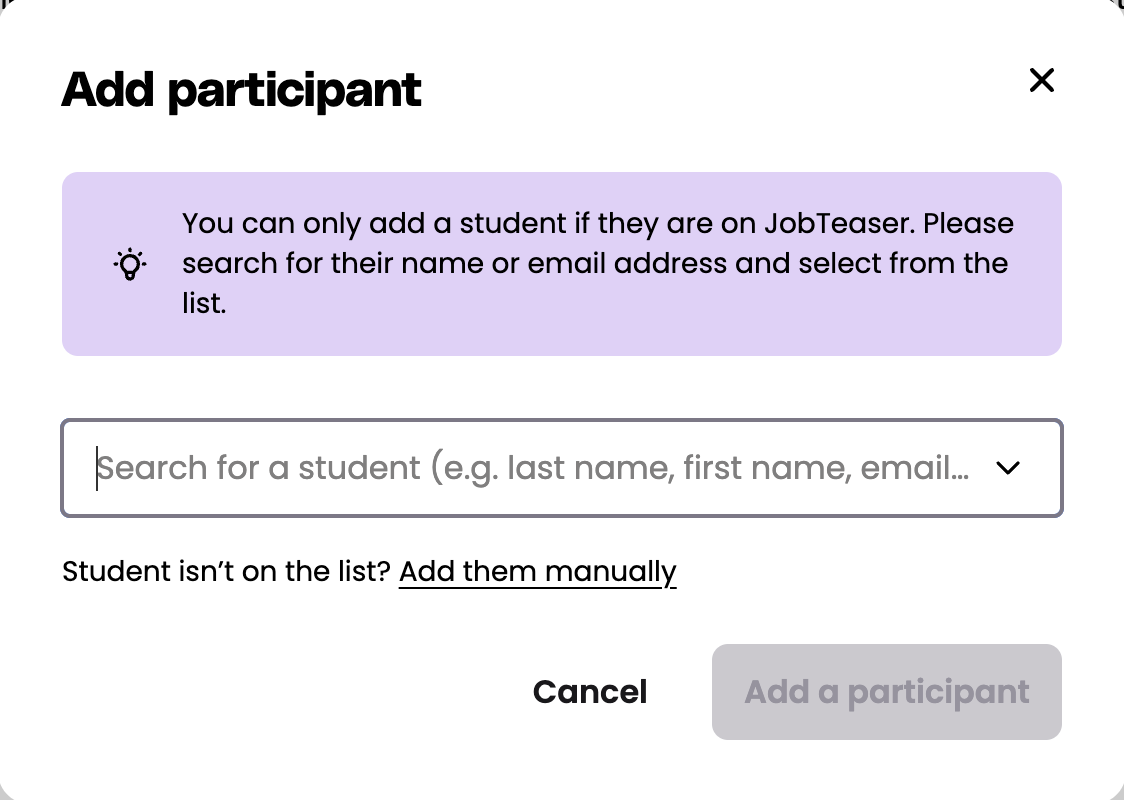The height and width of the screenshot is (800, 1124).
Task: Open the student list with the down arrow
Action: click(1008, 468)
